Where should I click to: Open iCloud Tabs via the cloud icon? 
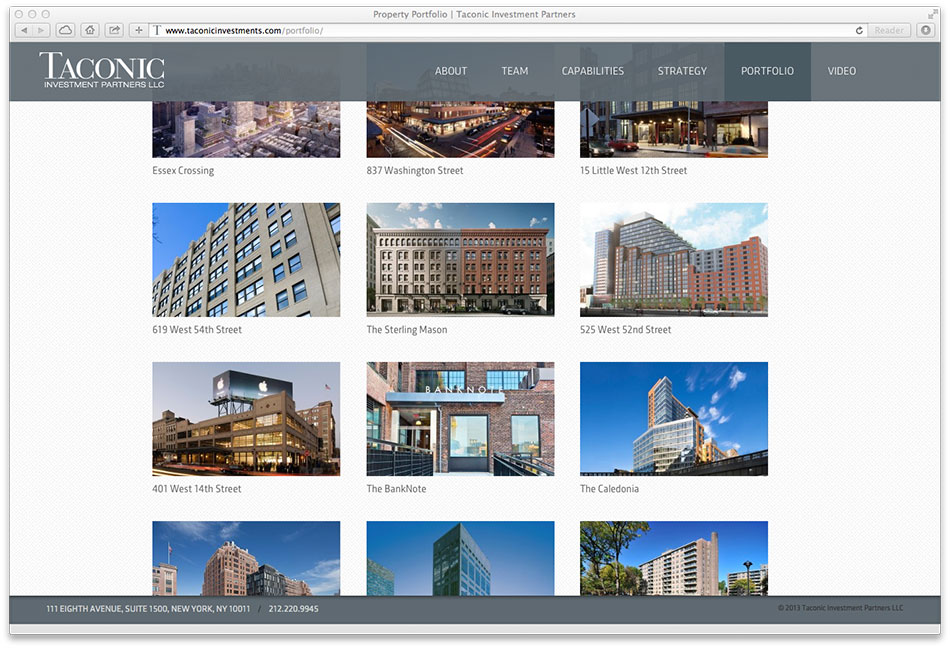coord(64,30)
